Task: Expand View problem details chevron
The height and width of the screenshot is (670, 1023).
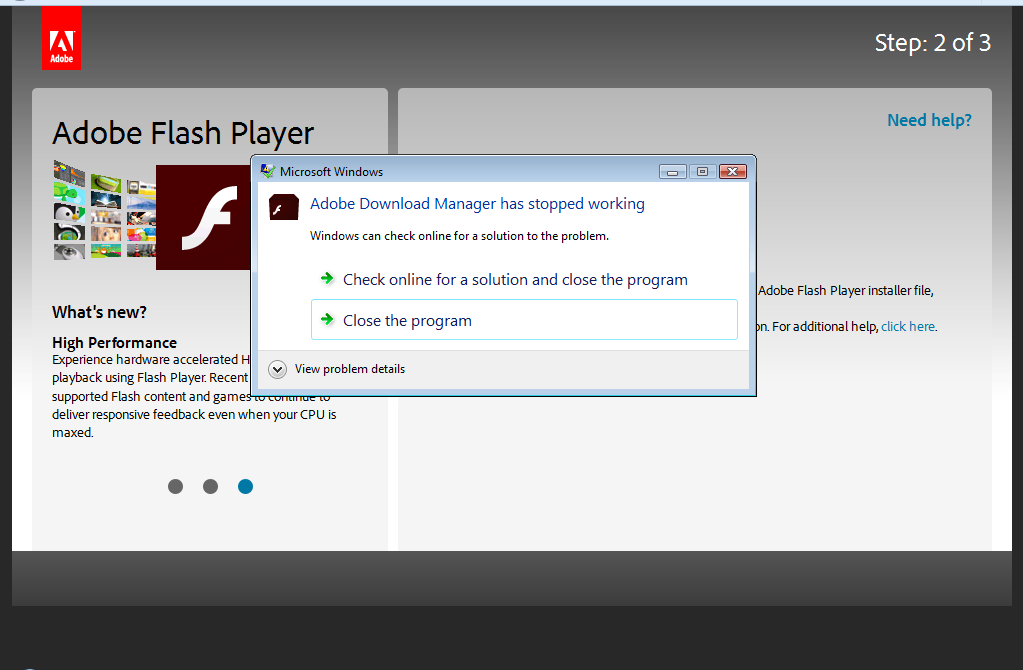Action: [277, 369]
